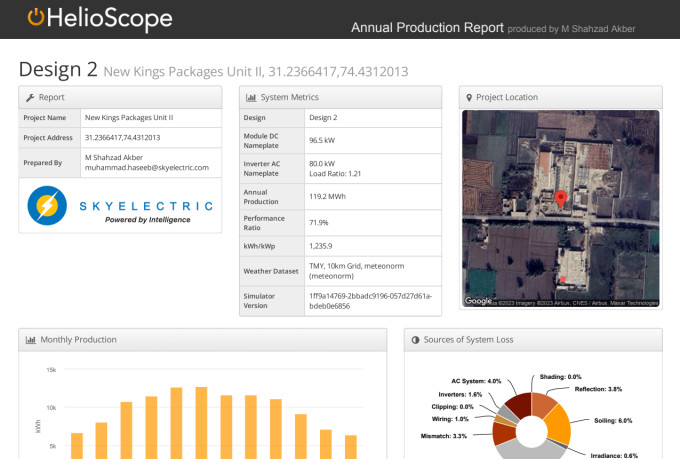The height and width of the screenshot is (459, 680).
Task: Click the '80.0 kW' value
Action: point(322,164)
